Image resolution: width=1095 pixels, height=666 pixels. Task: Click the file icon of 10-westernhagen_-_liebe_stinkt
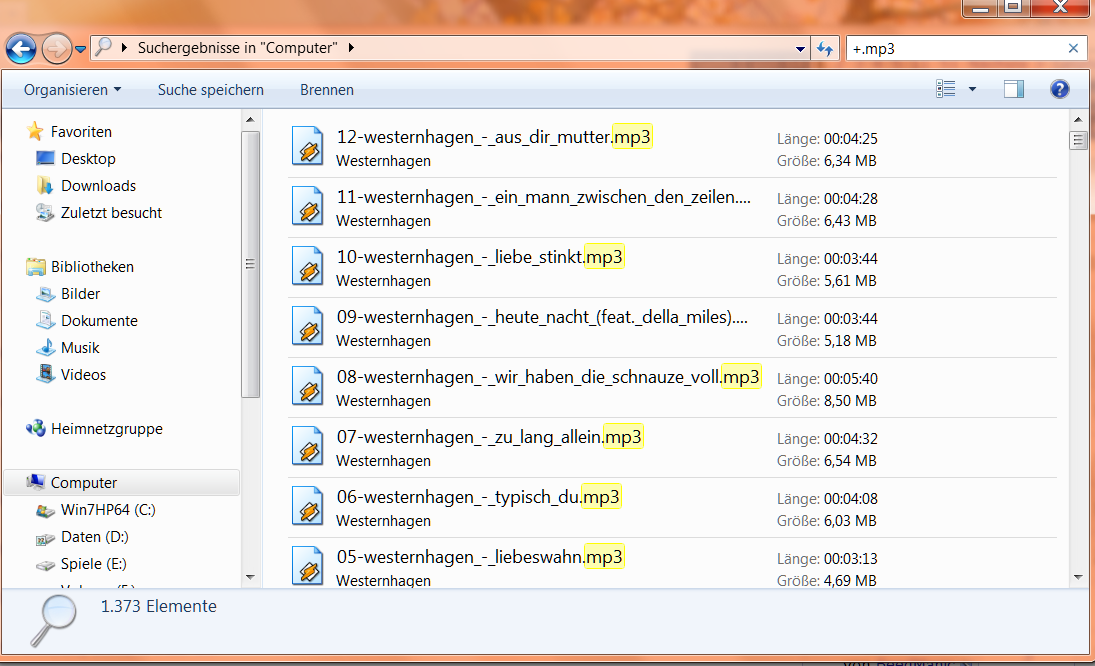308,266
